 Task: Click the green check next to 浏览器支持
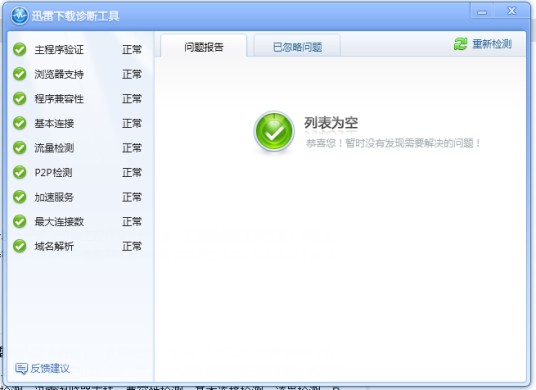[x=19, y=74]
